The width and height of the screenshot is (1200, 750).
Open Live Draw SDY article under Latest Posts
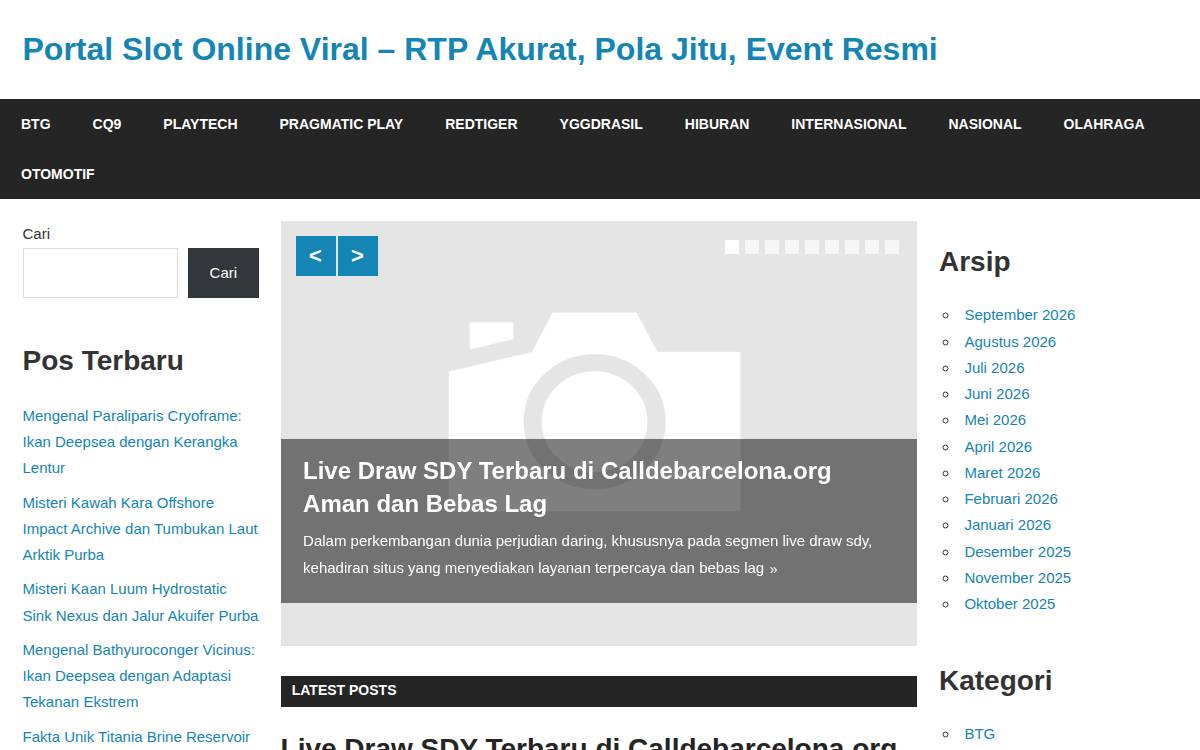[x=589, y=742]
